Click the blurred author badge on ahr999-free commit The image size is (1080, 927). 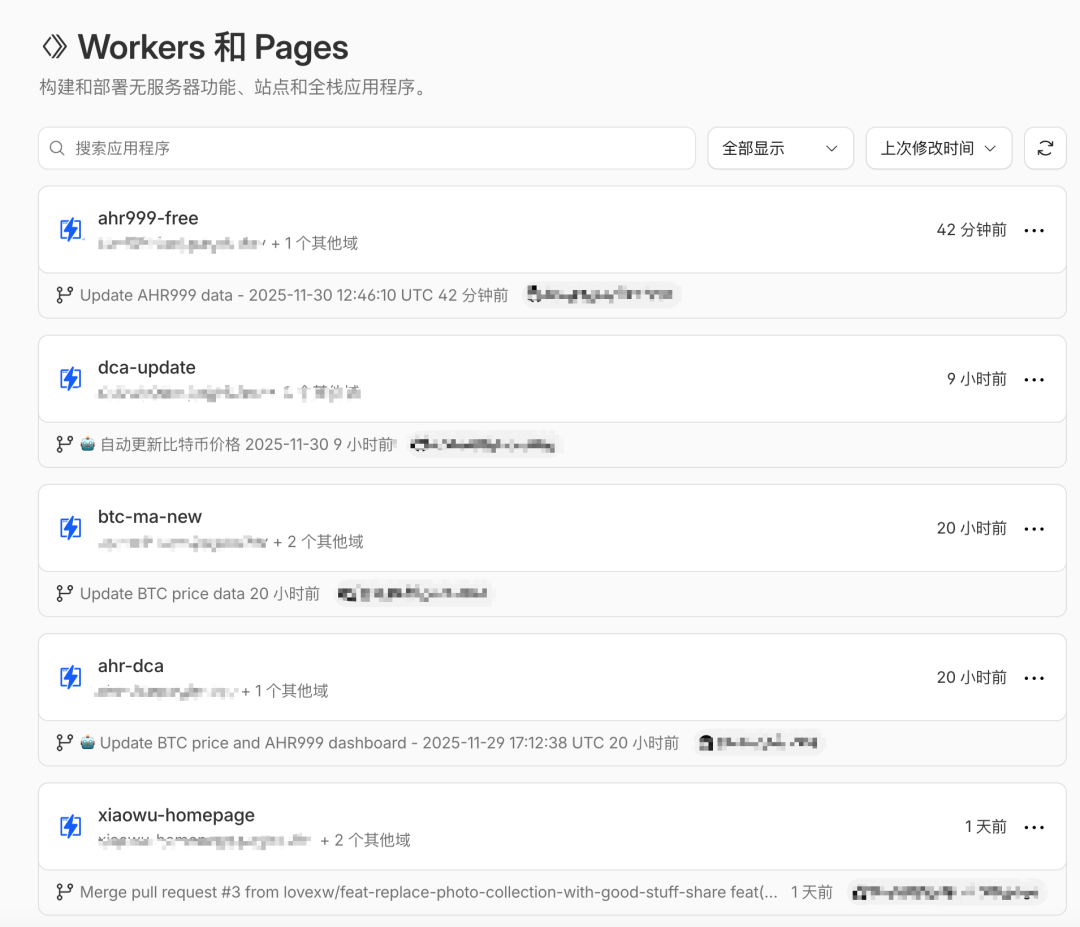click(601, 295)
